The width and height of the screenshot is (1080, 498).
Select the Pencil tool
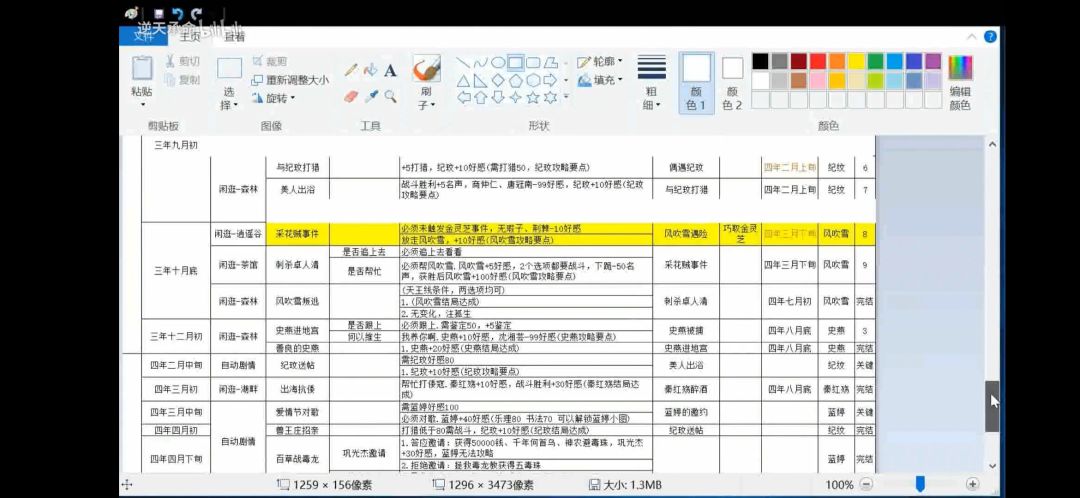coord(351,70)
